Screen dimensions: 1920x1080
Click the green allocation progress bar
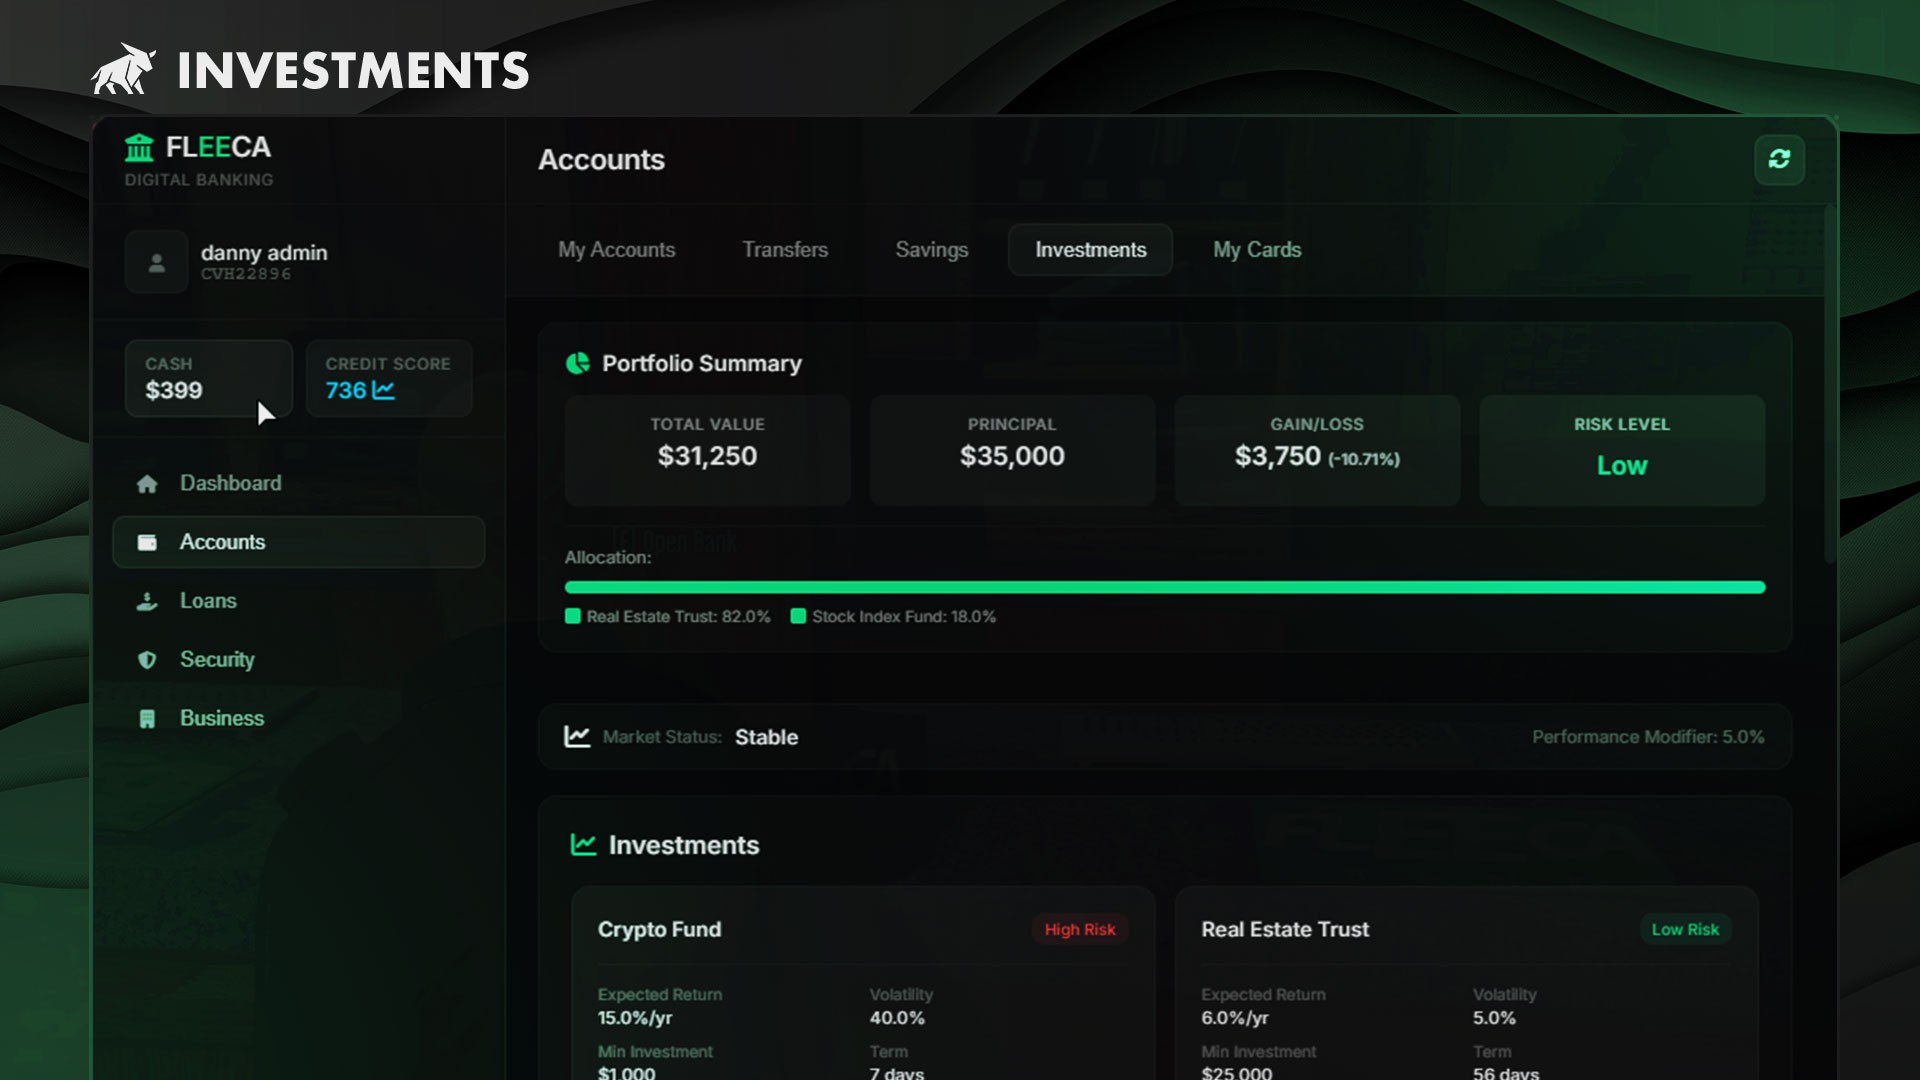pyautogui.click(x=1164, y=587)
